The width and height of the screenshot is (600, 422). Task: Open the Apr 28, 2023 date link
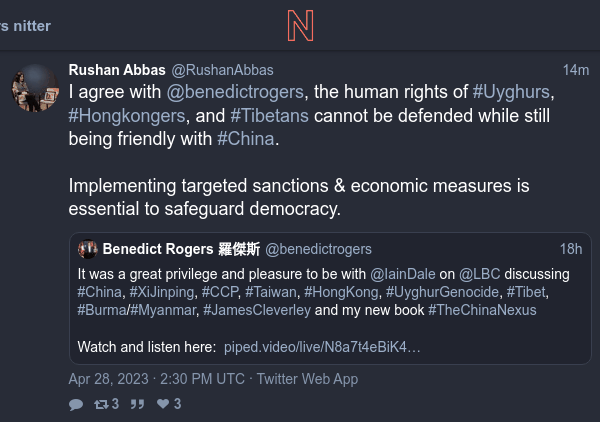coord(156,379)
